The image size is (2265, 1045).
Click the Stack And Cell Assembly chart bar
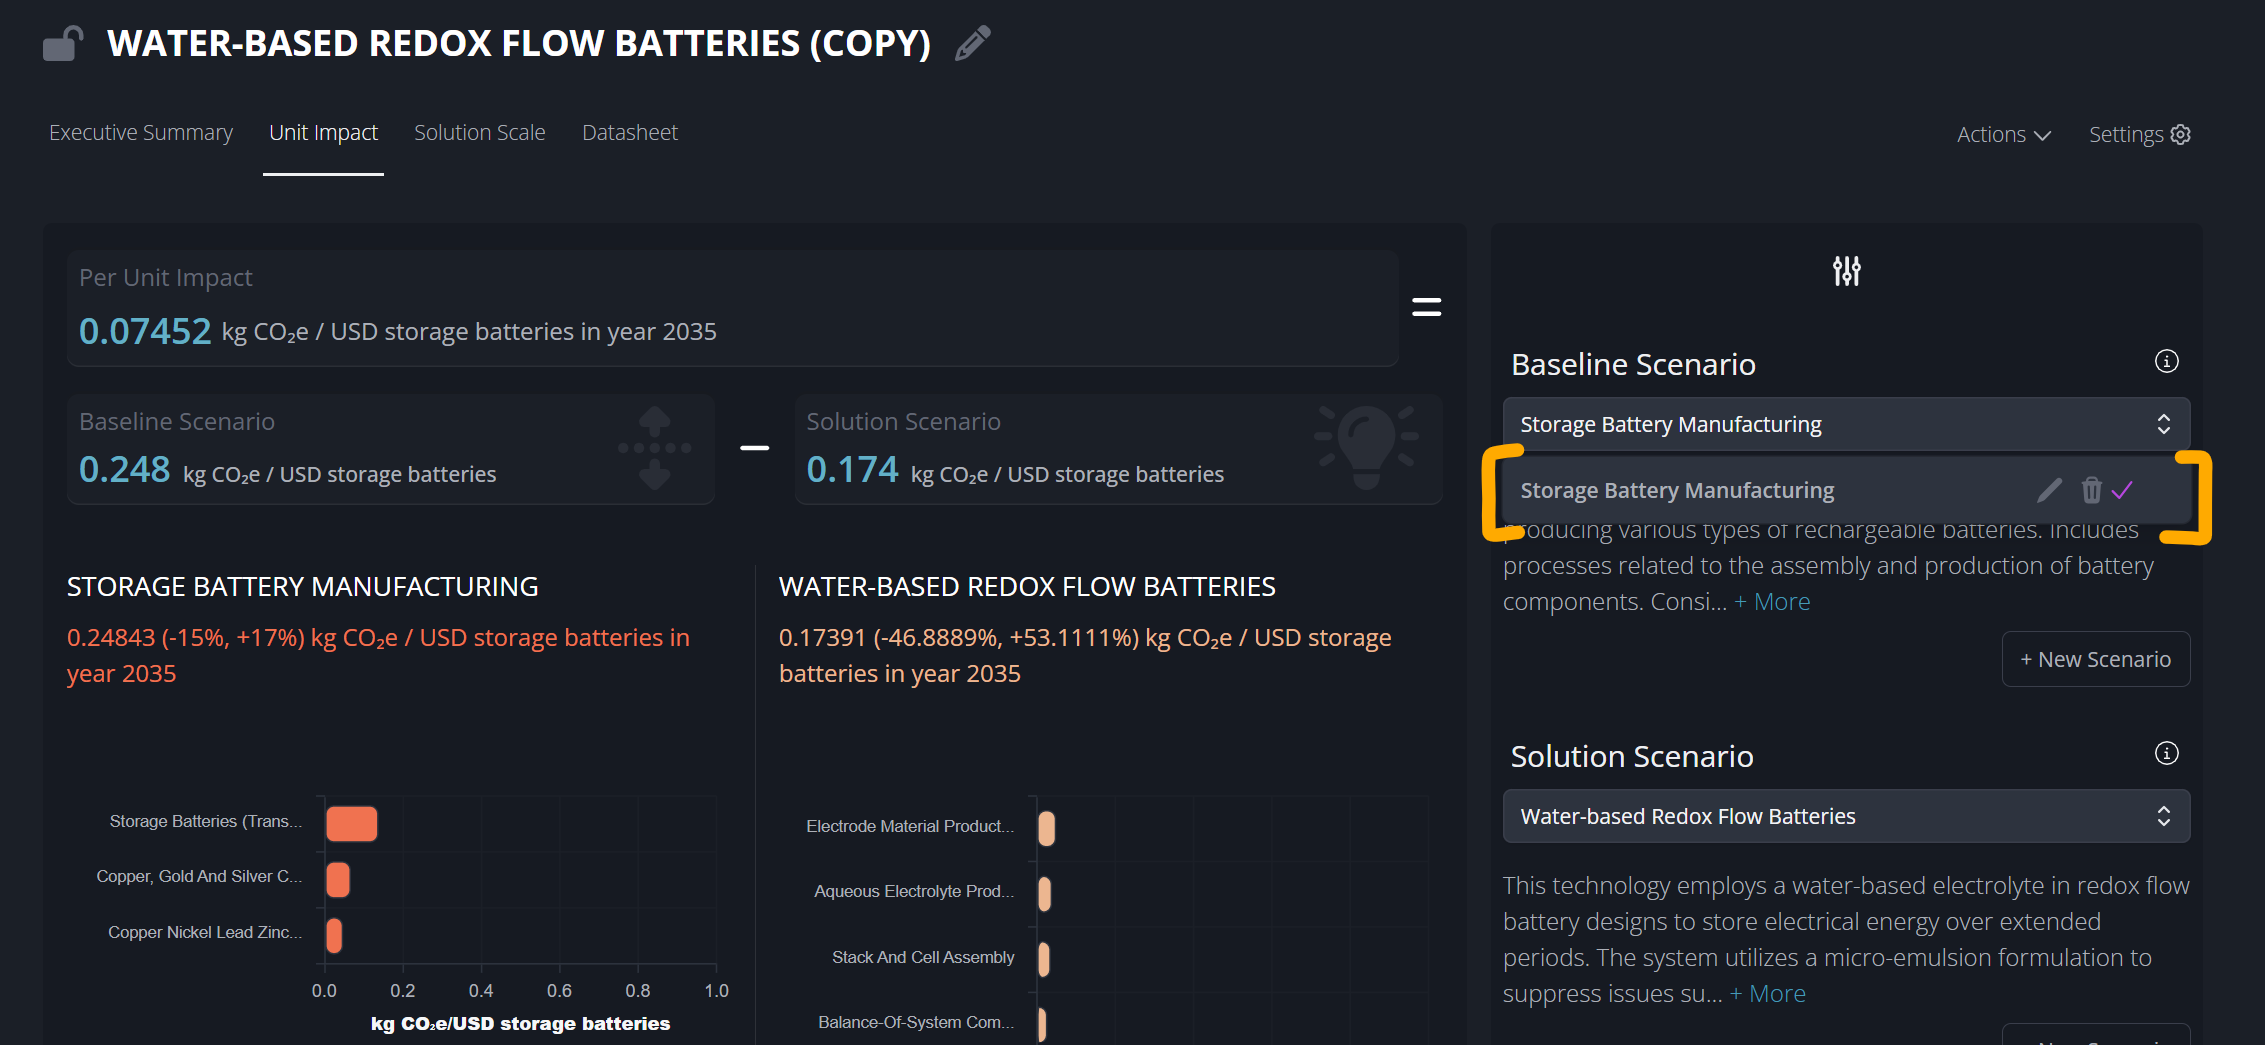[x=1043, y=960]
